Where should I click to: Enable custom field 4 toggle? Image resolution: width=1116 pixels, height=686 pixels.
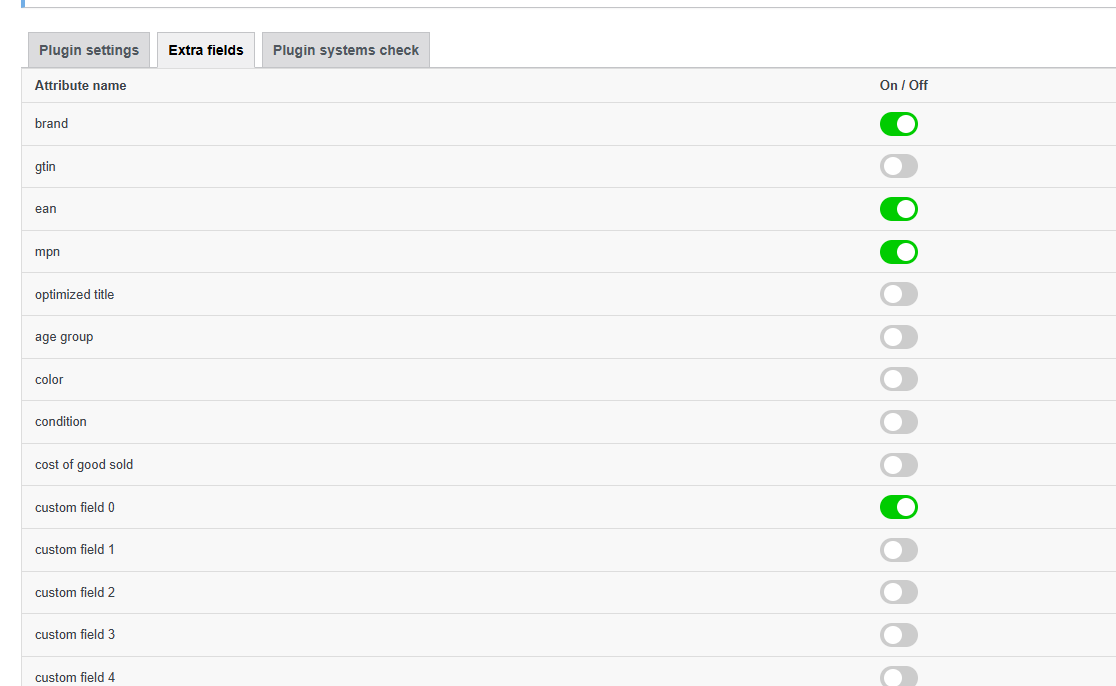898,677
